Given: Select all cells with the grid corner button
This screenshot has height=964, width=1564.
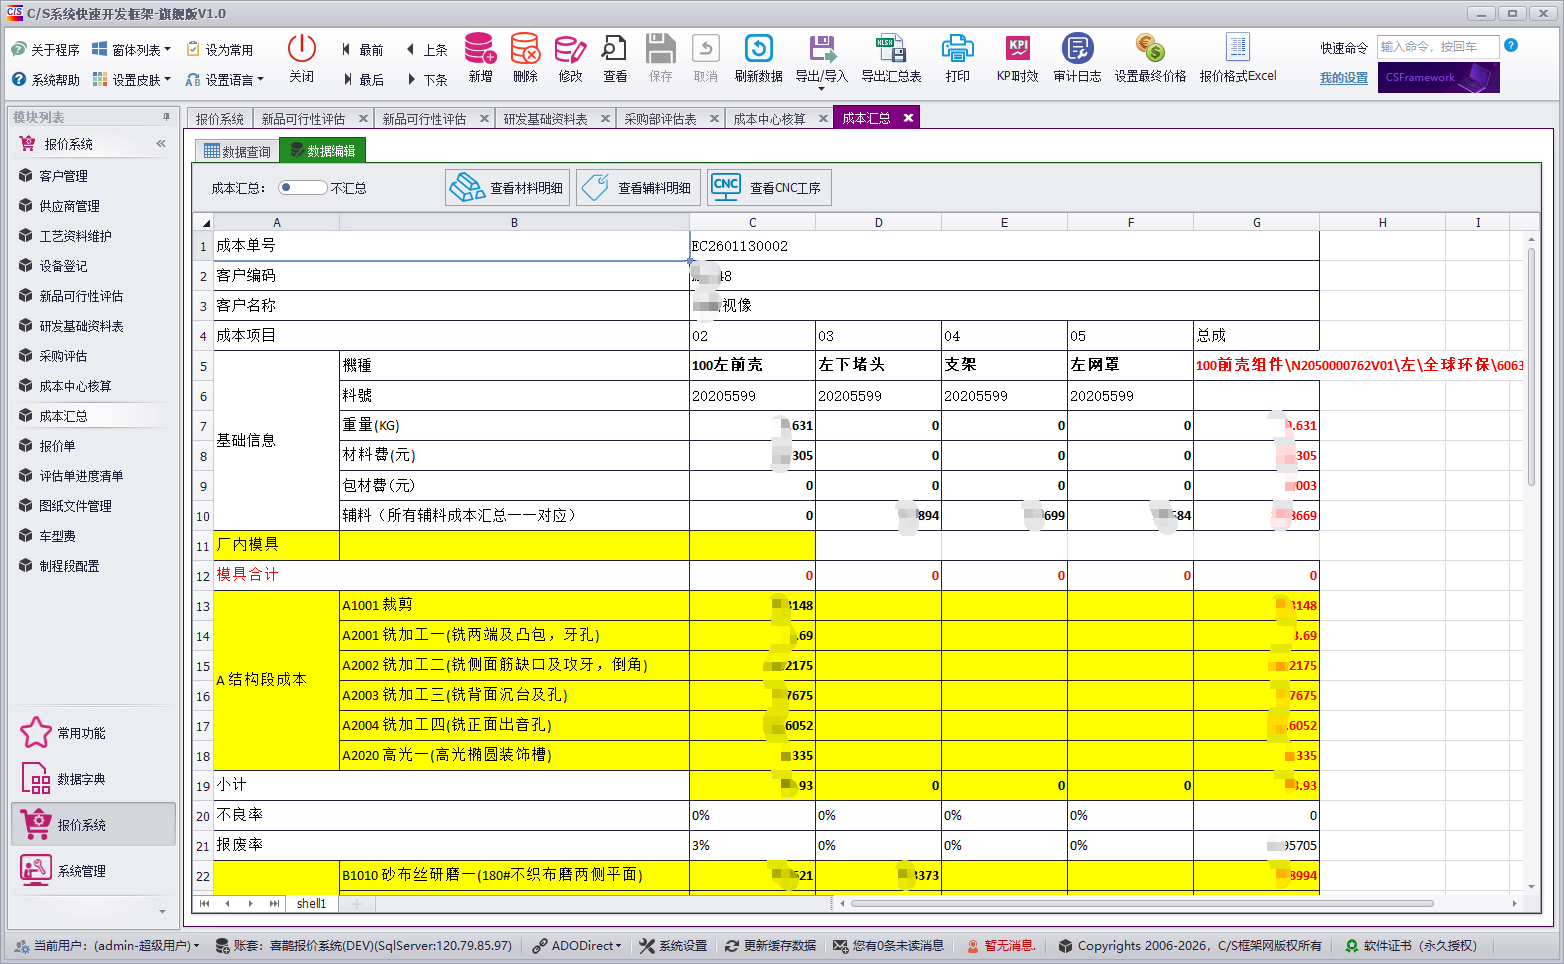Looking at the screenshot, I should [x=204, y=222].
